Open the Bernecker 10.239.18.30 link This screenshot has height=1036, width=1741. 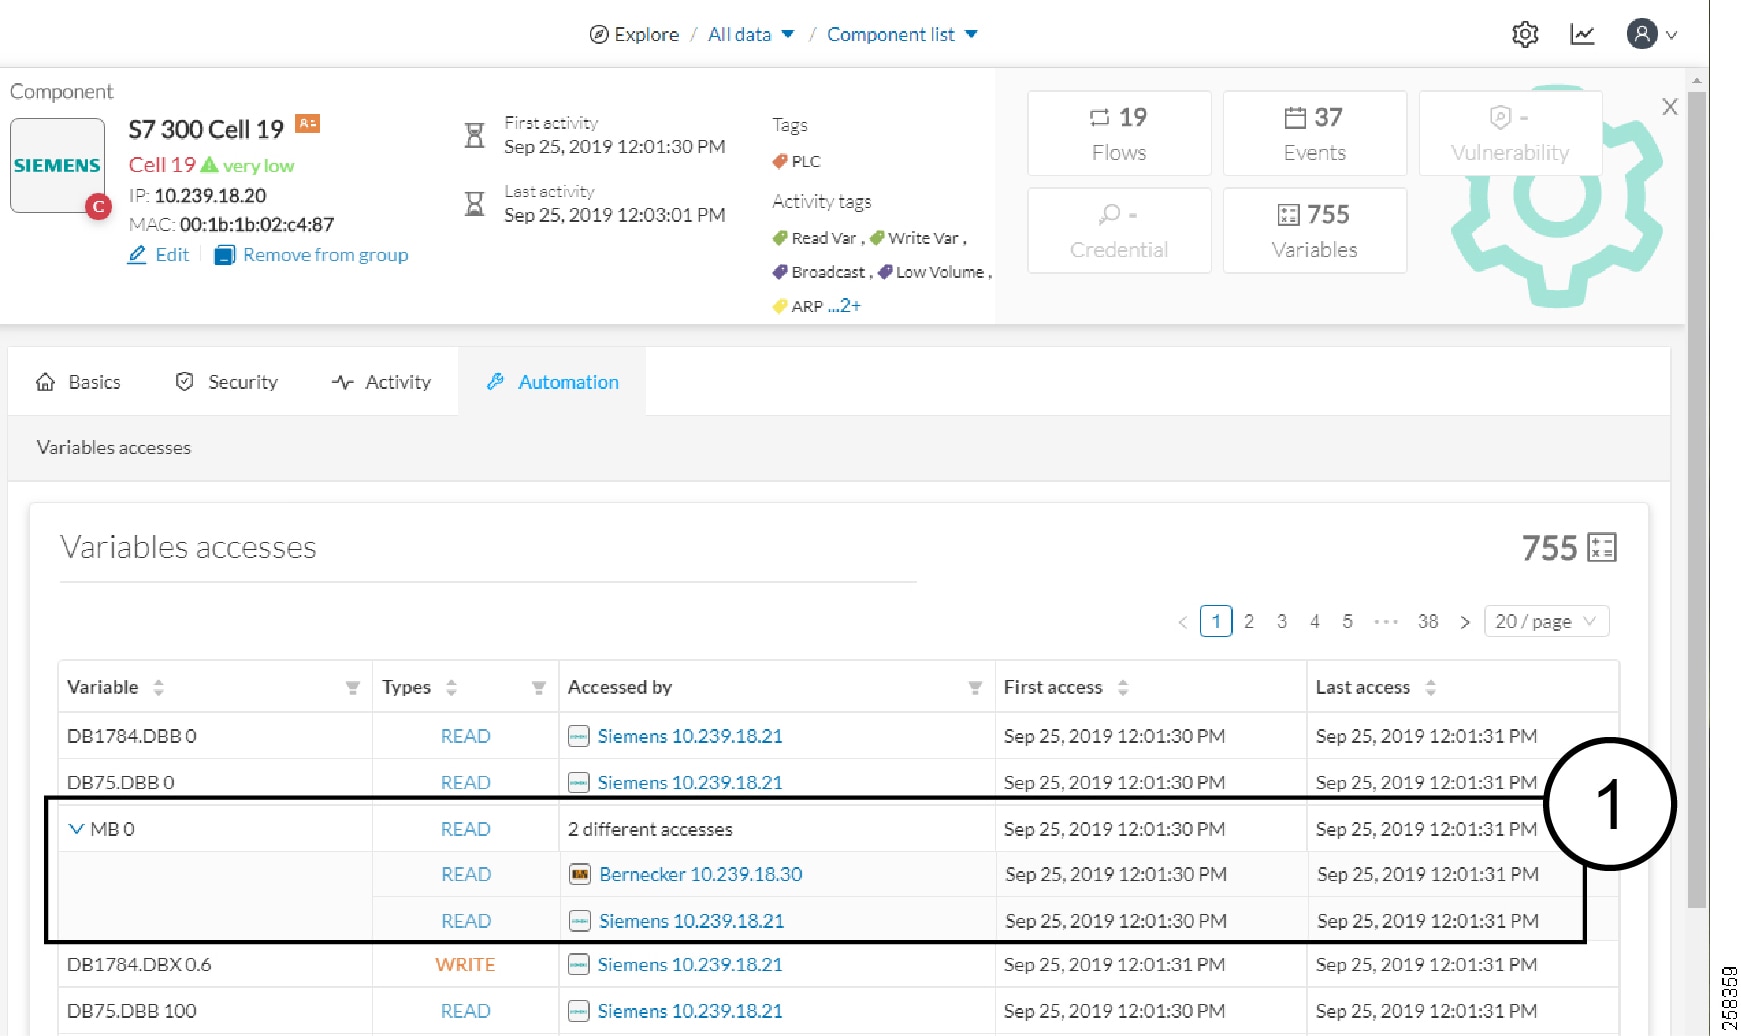click(700, 874)
